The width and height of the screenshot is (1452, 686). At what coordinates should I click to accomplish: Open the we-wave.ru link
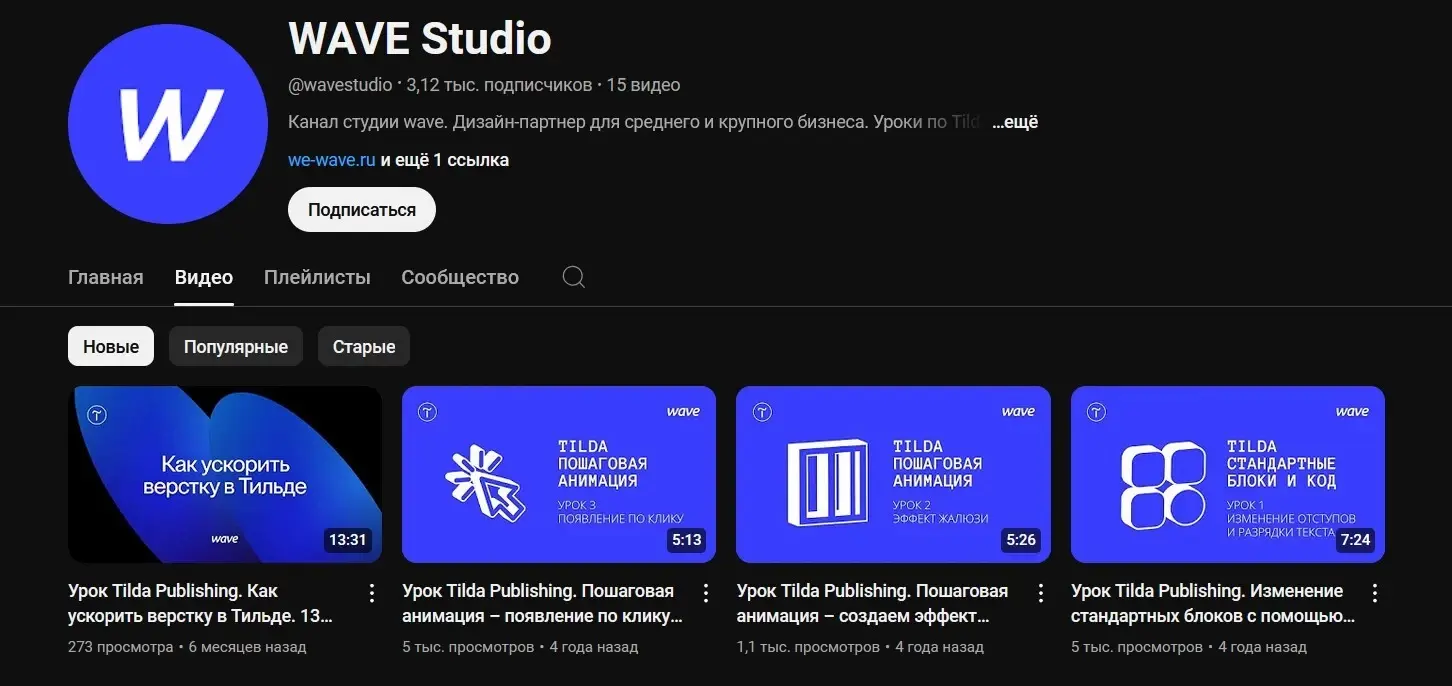pyautogui.click(x=330, y=159)
